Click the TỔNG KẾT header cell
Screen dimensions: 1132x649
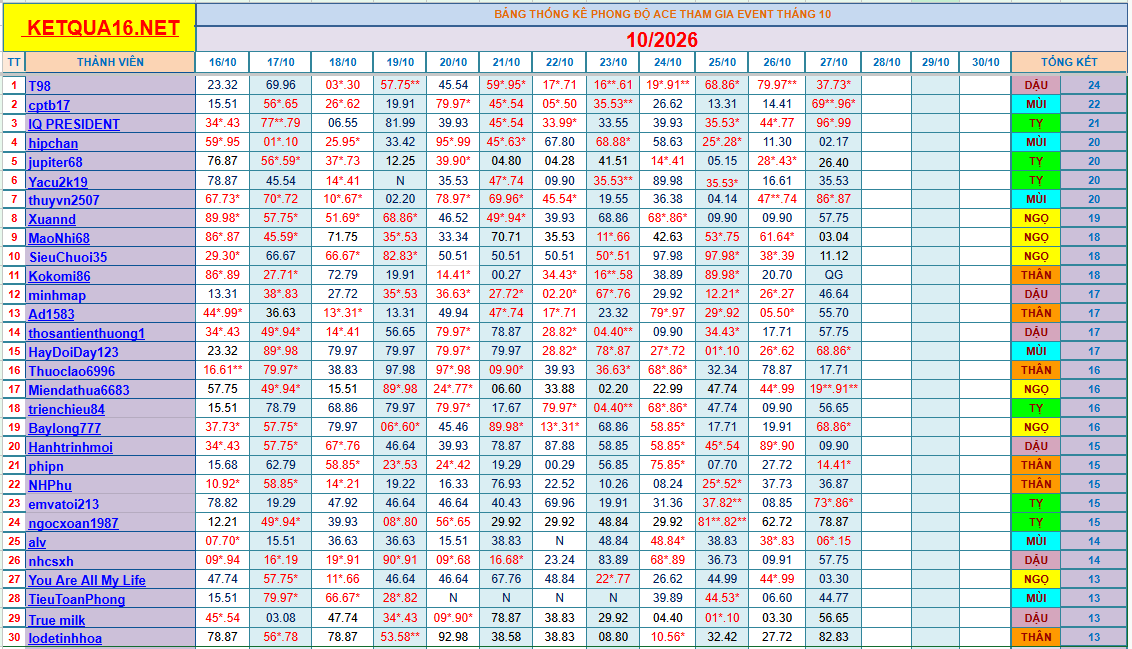1068,62
